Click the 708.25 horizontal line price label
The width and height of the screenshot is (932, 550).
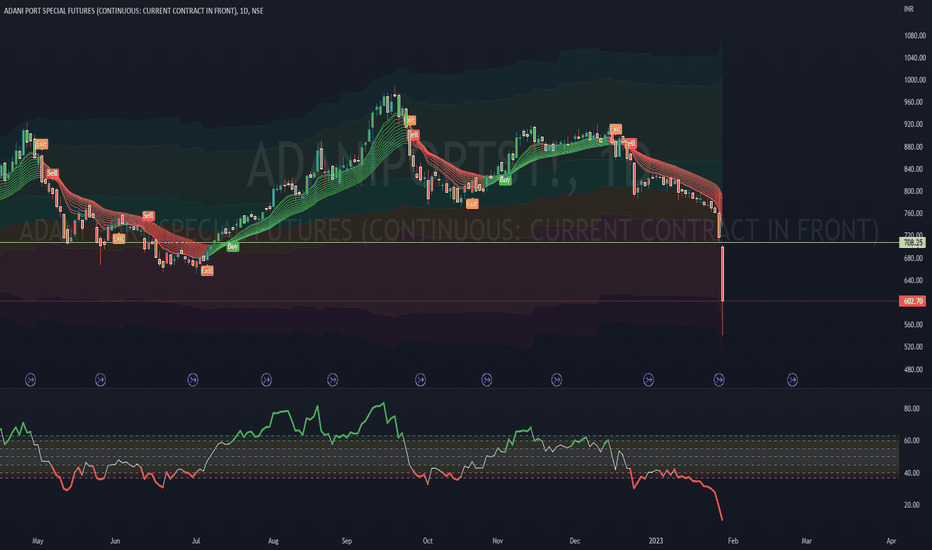click(912, 243)
